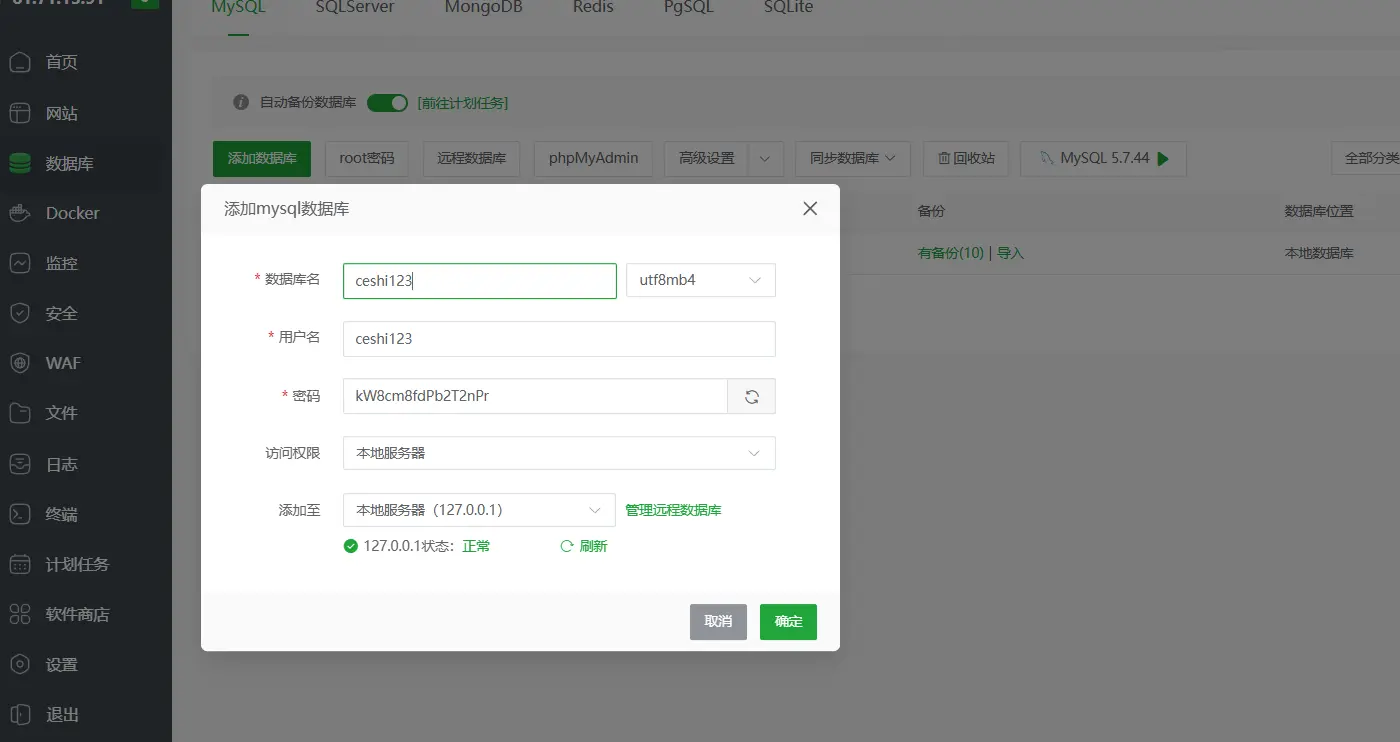Expand the 添加至 本地服务器 (127.0.0.1) dropdown
Image resolution: width=1400 pixels, height=742 pixels.
pos(479,510)
